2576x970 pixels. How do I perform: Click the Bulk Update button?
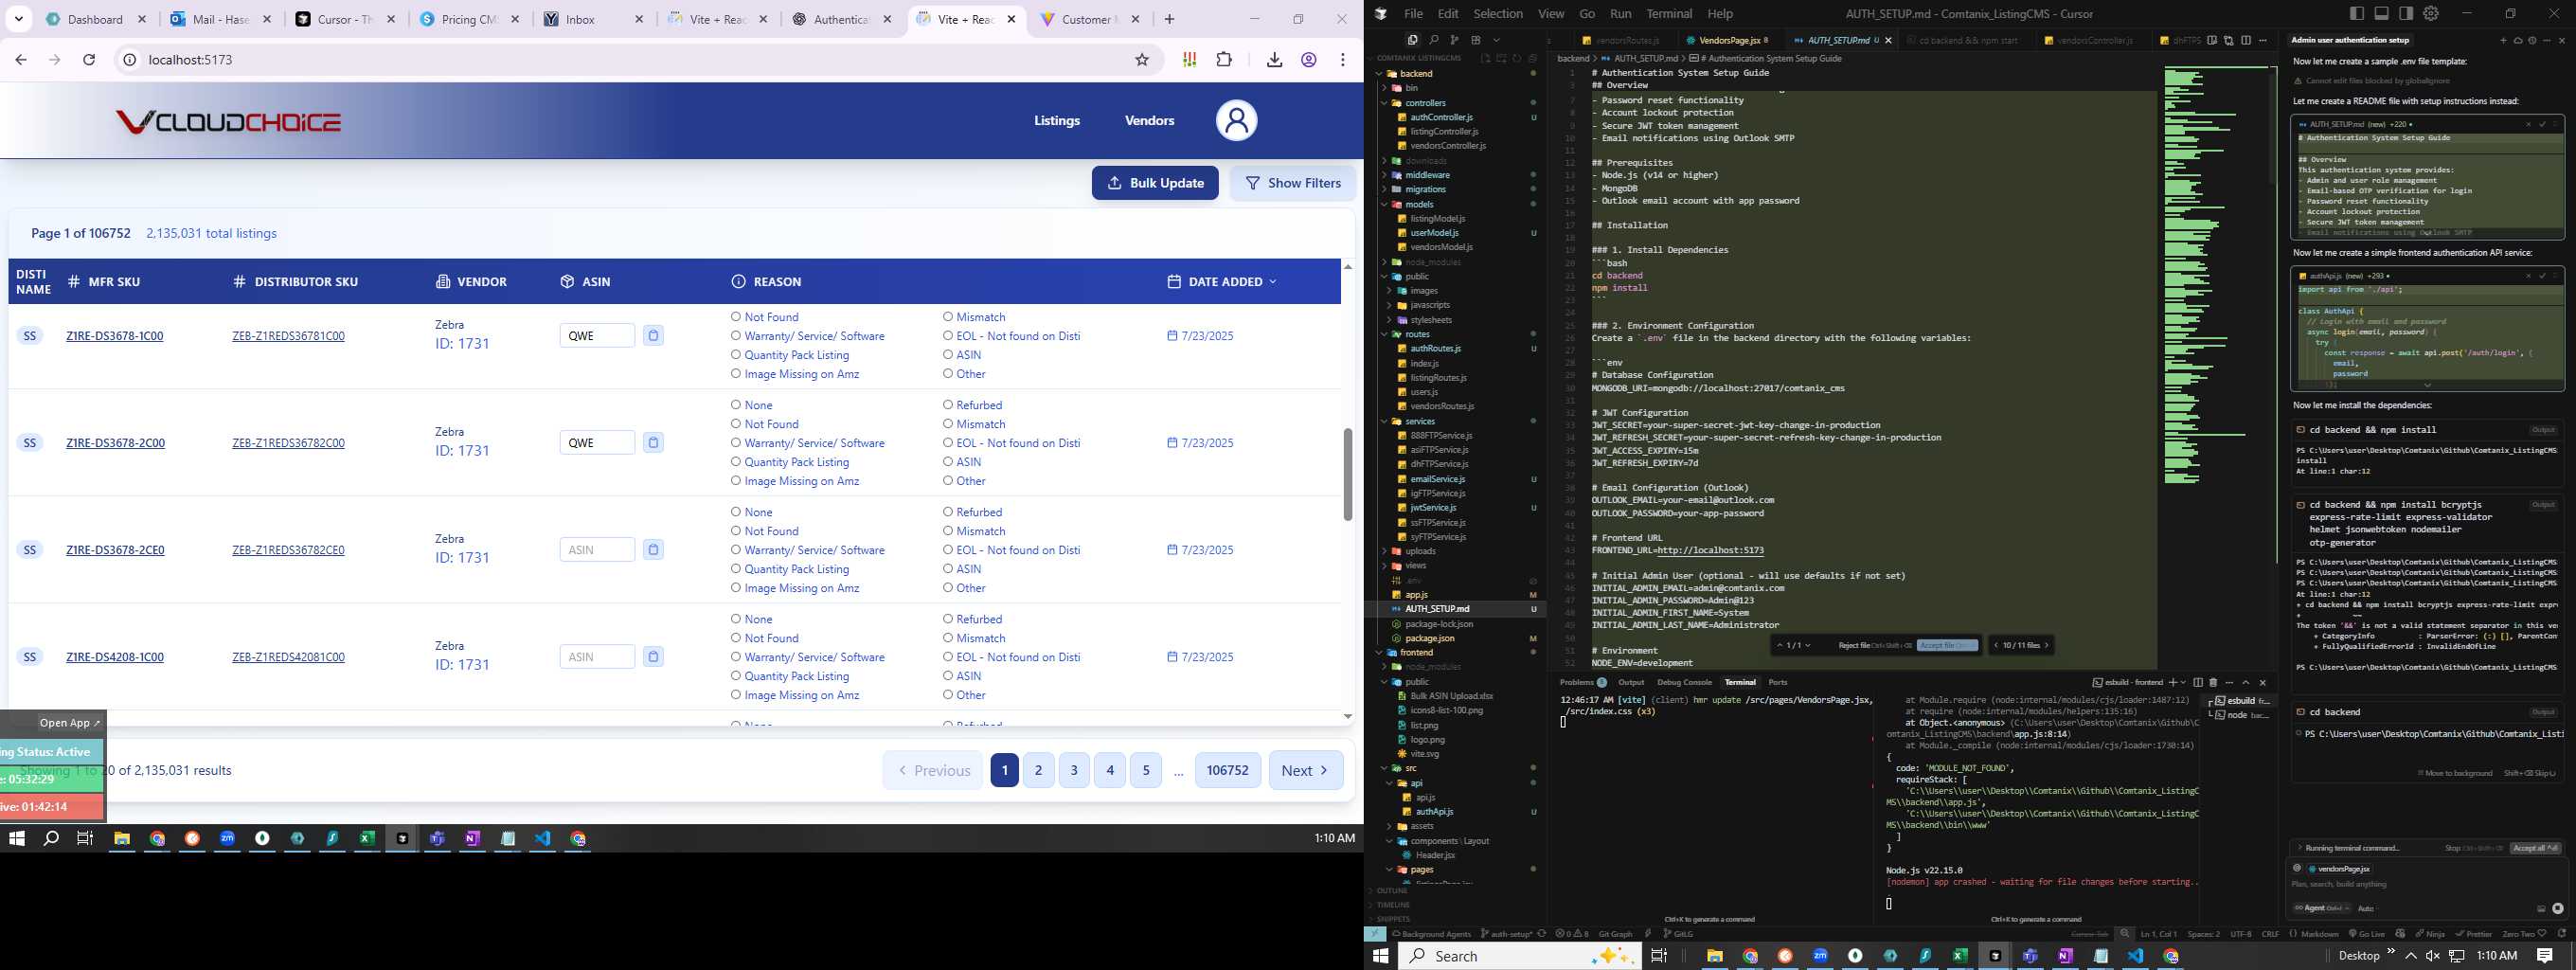tap(1155, 183)
